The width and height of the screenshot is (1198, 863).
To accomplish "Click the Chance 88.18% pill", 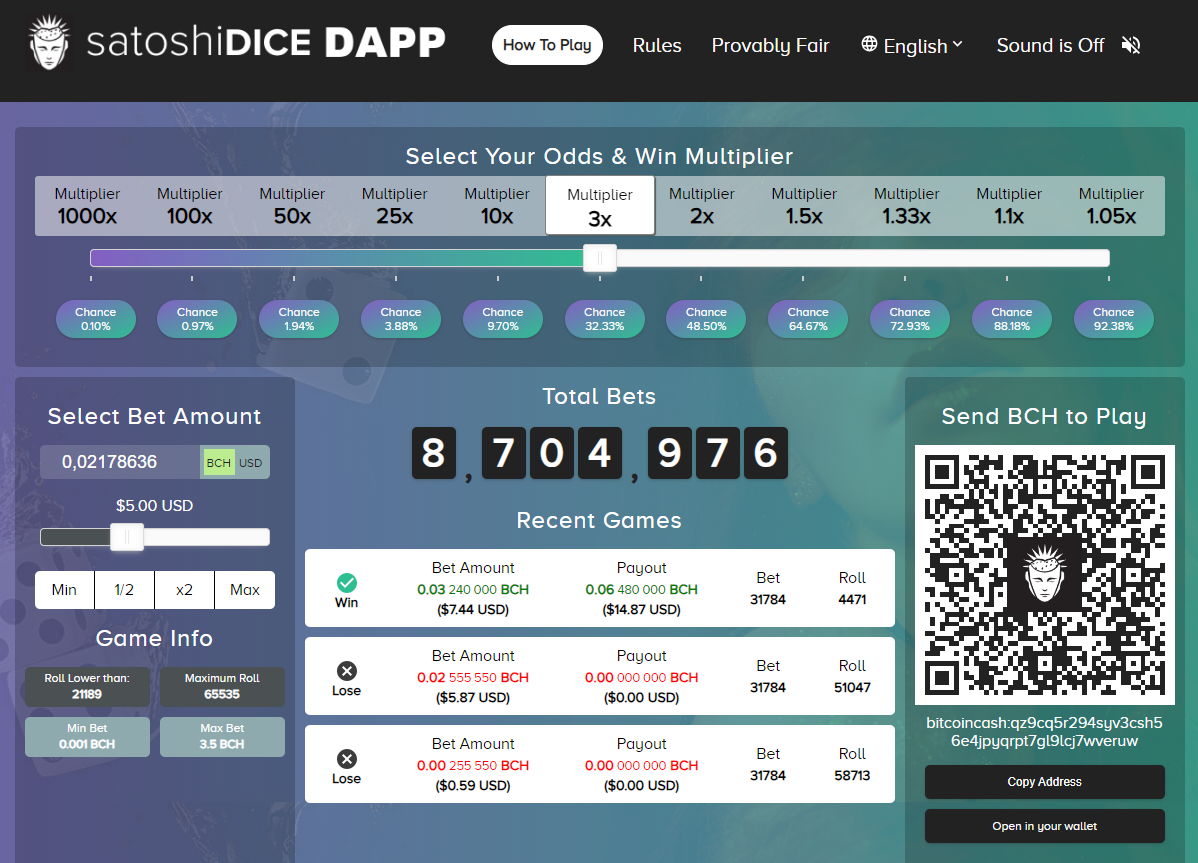I will (x=1012, y=319).
